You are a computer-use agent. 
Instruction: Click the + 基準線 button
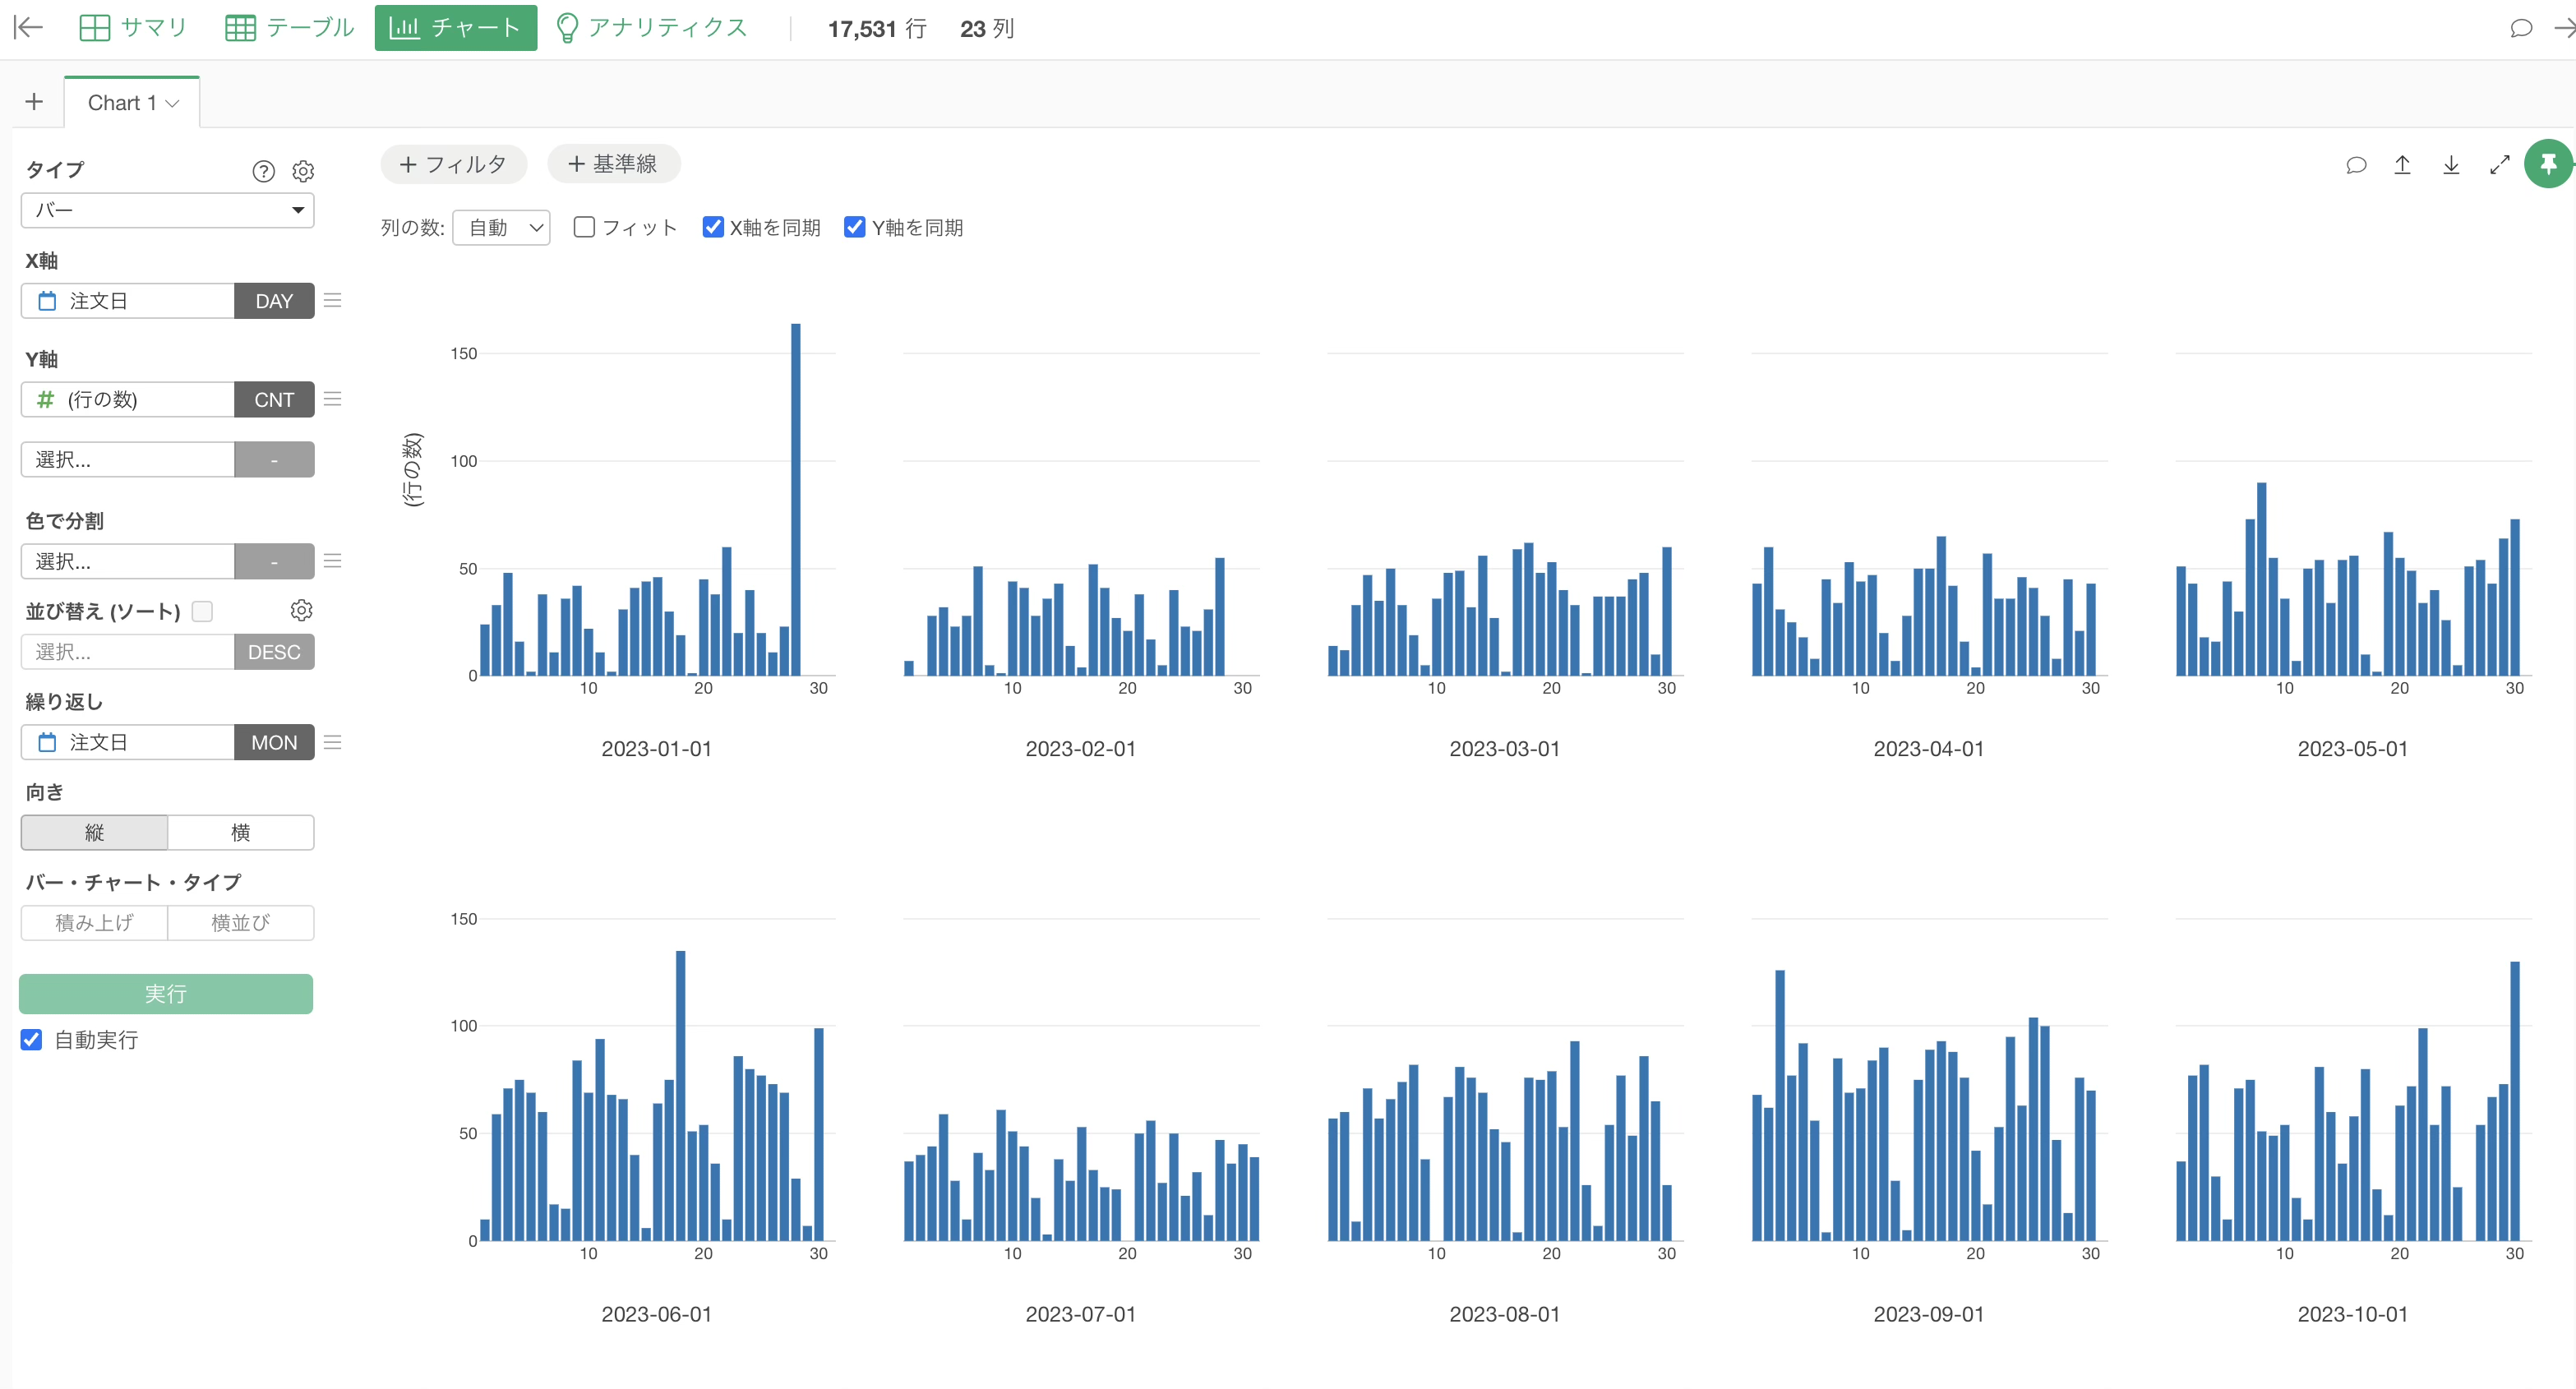coord(613,164)
